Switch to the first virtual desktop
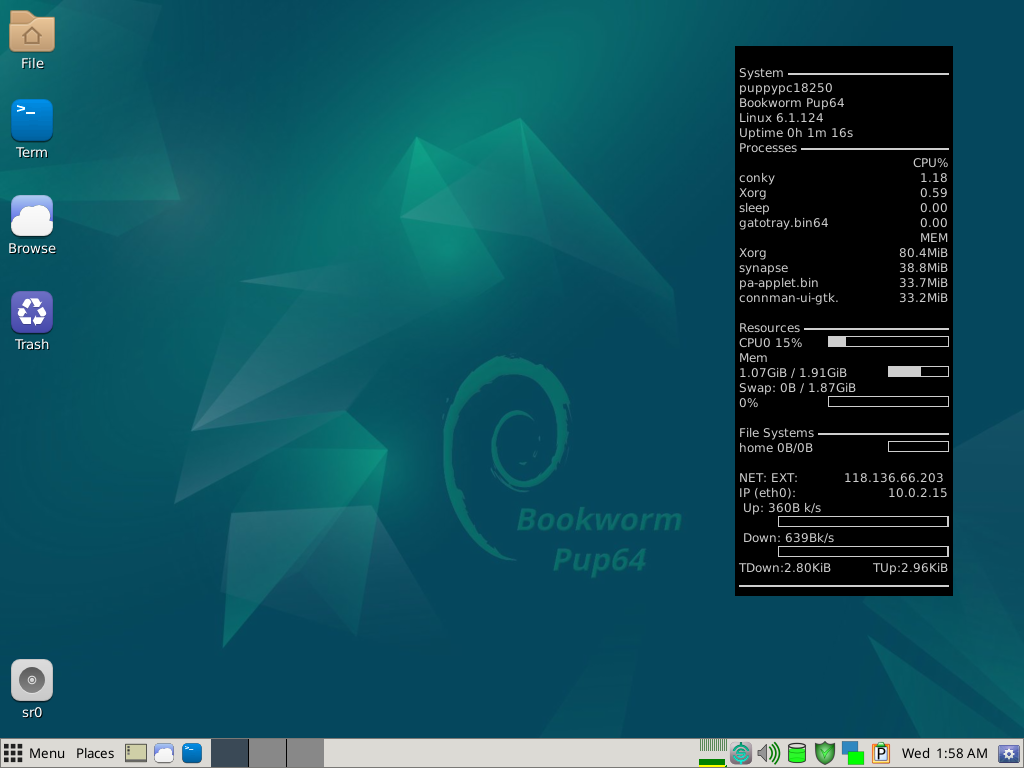This screenshot has height=768, width=1024. click(229, 753)
